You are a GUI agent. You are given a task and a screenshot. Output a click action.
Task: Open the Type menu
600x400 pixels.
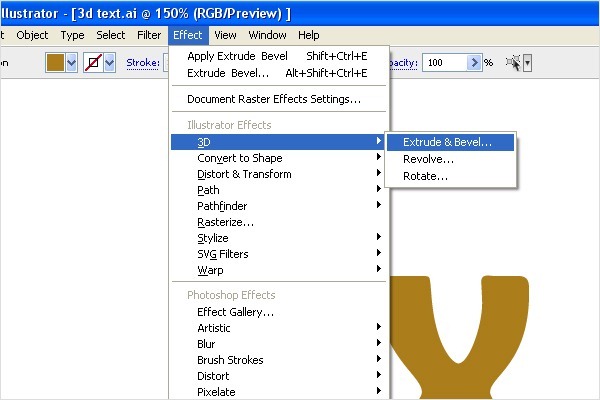coord(72,35)
